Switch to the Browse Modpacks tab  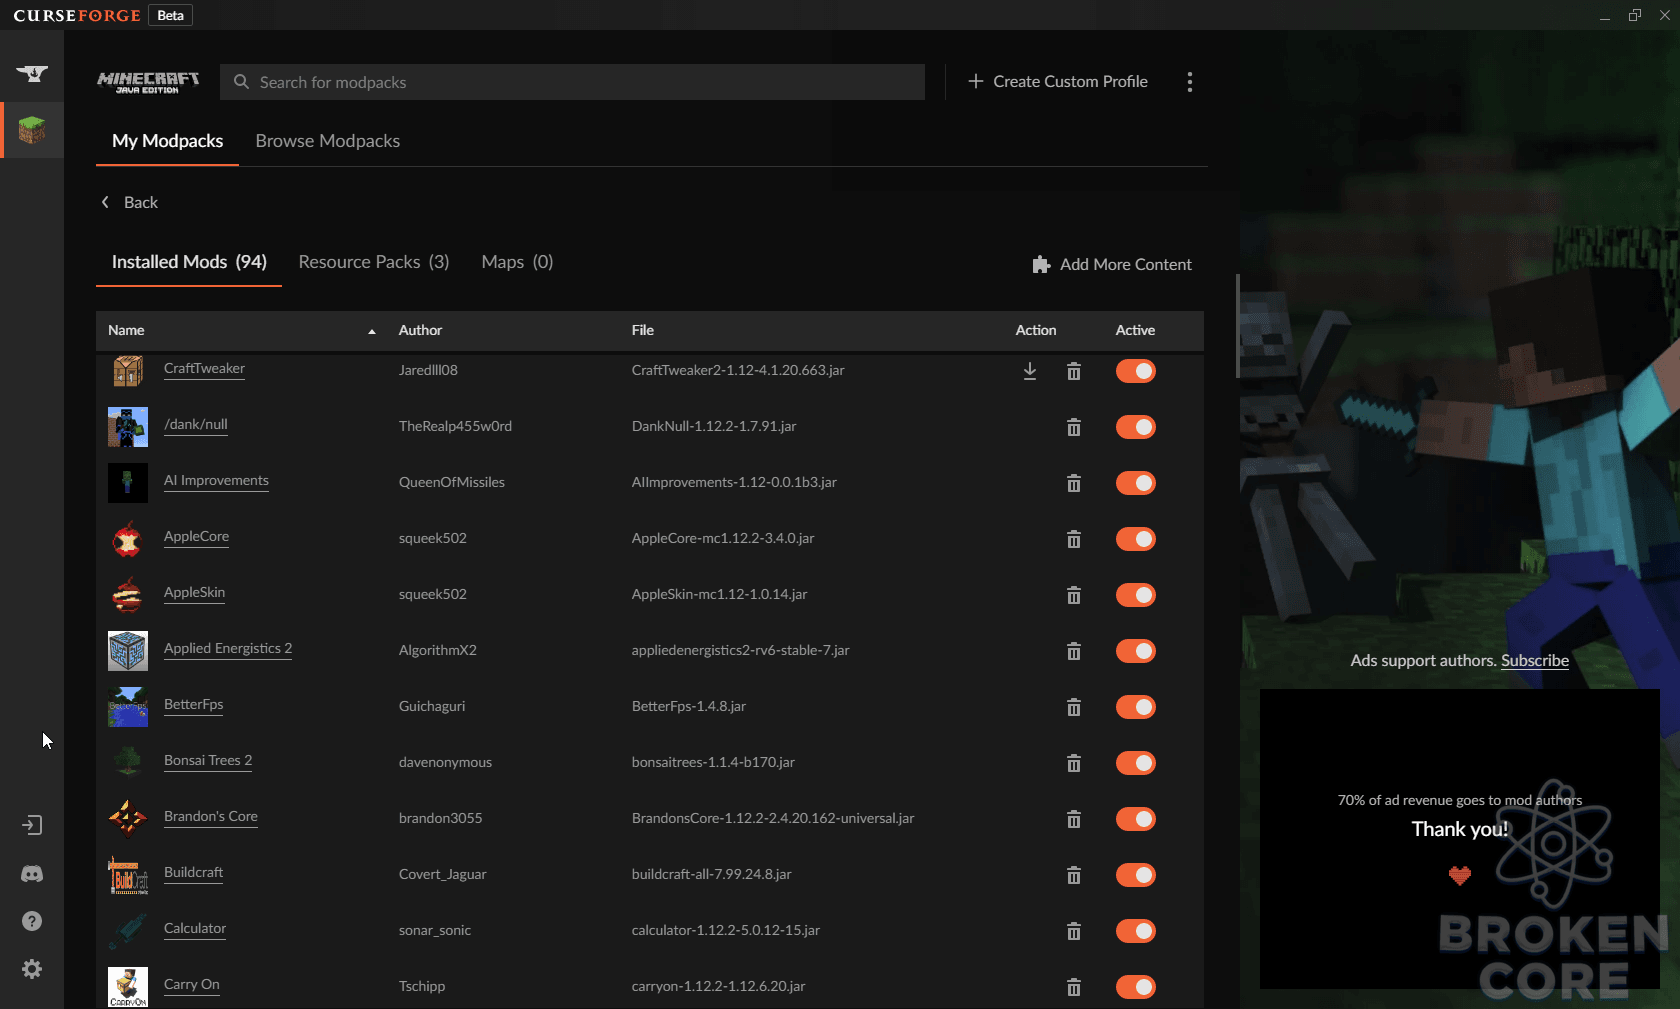tap(328, 141)
